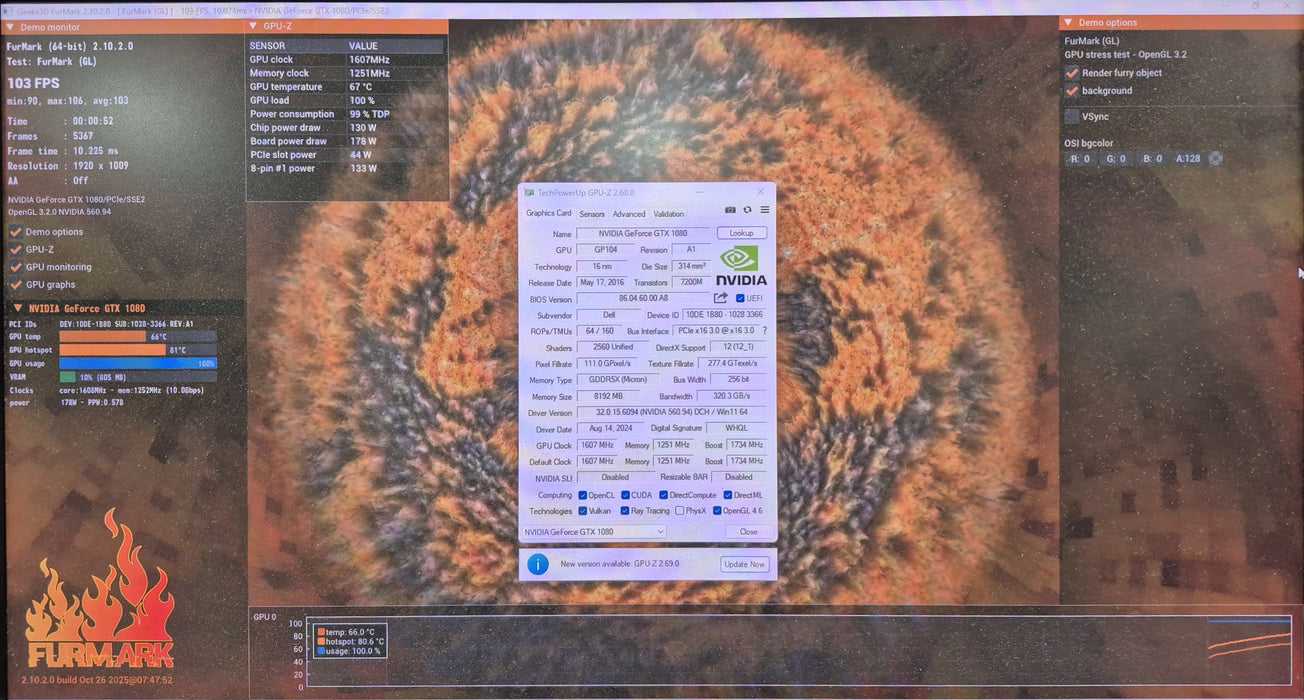Click the GPU temp bar in monitoring
This screenshot has width=1304, height=700.
click(137, 337)
